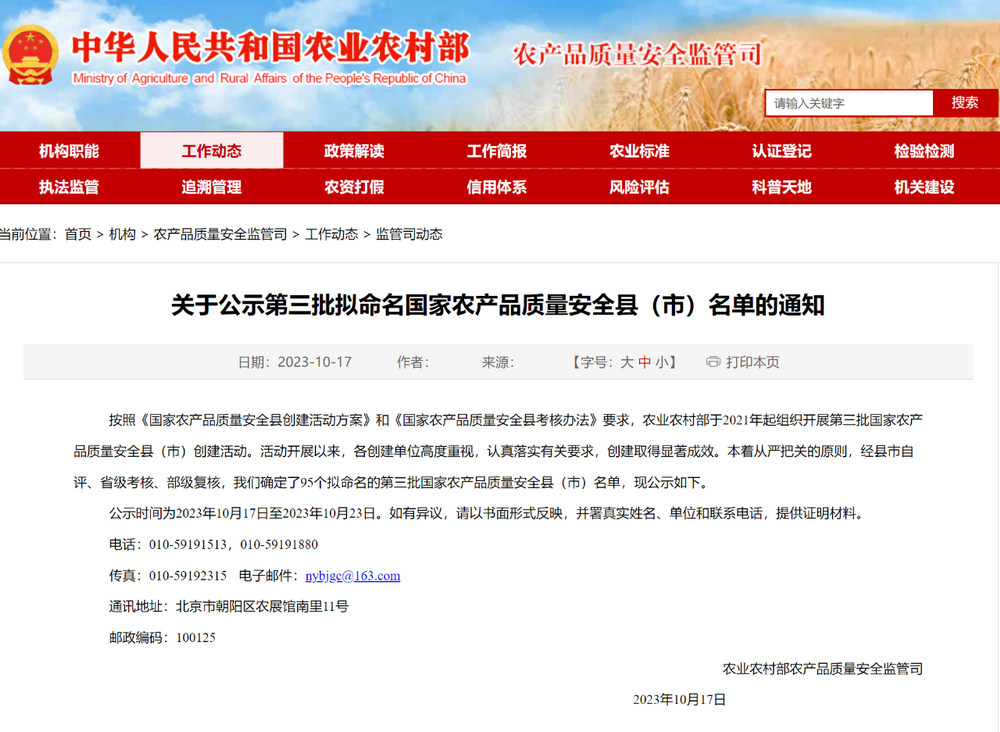Click the 打印本页 print link

point(753,362)
